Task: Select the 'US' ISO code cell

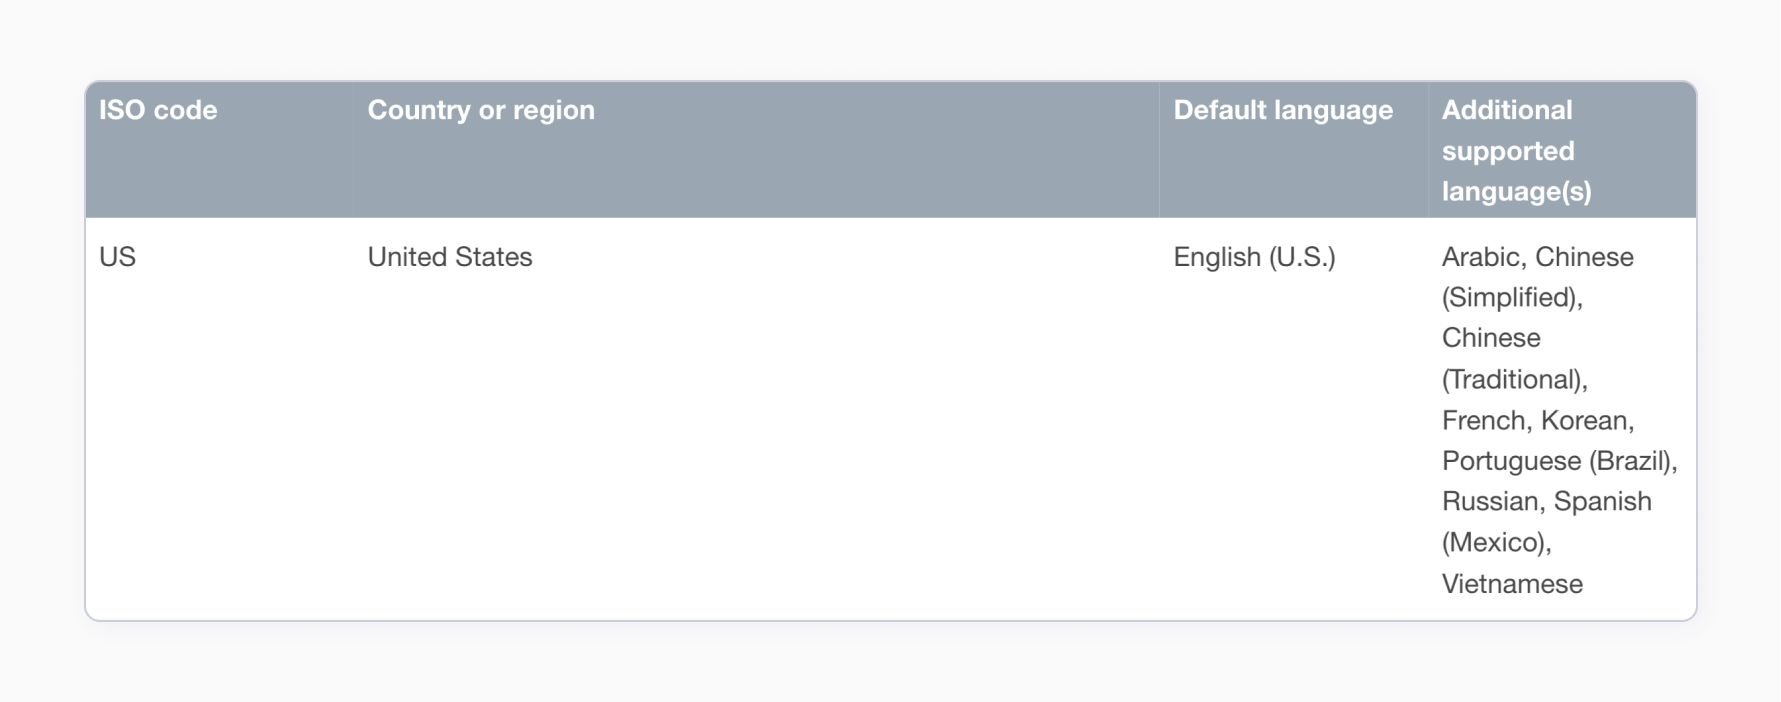Action: (117, 257)
